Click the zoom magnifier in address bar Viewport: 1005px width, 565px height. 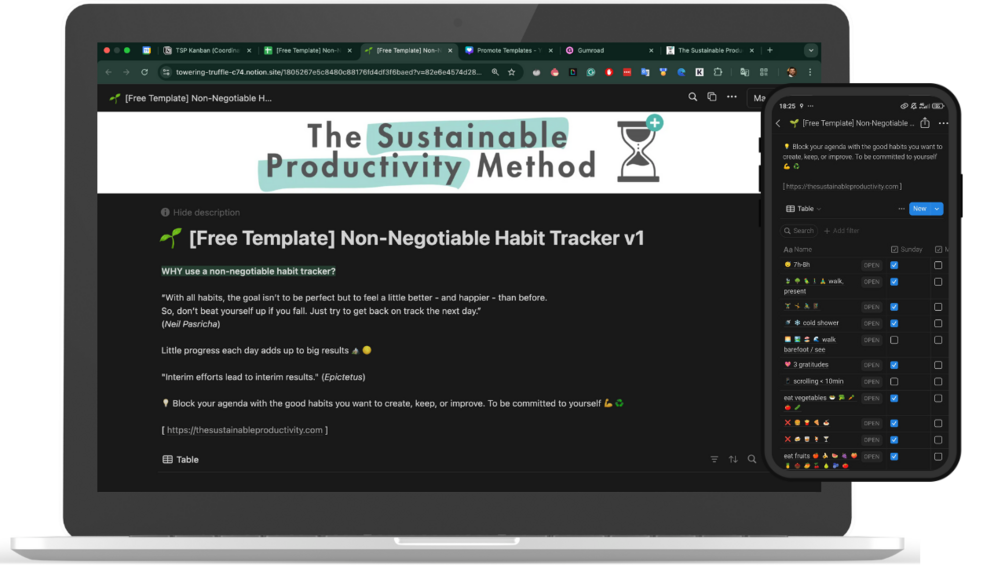[x=495, y=72]
